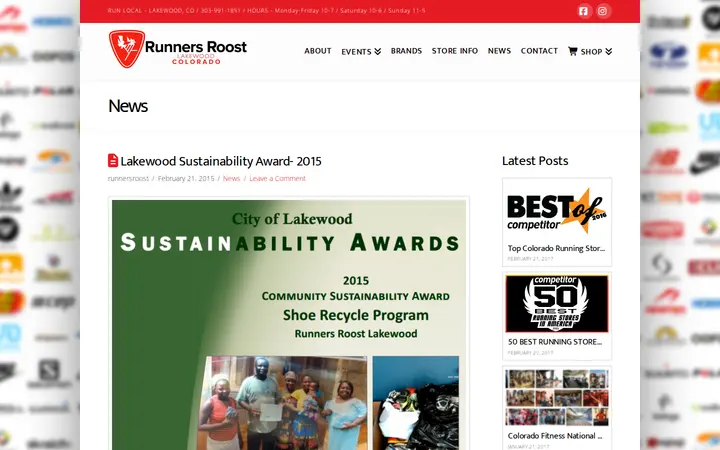Open the News menu item
This screenshot has height=450, width=720.
pyautogui.click(x=499, y=51)
